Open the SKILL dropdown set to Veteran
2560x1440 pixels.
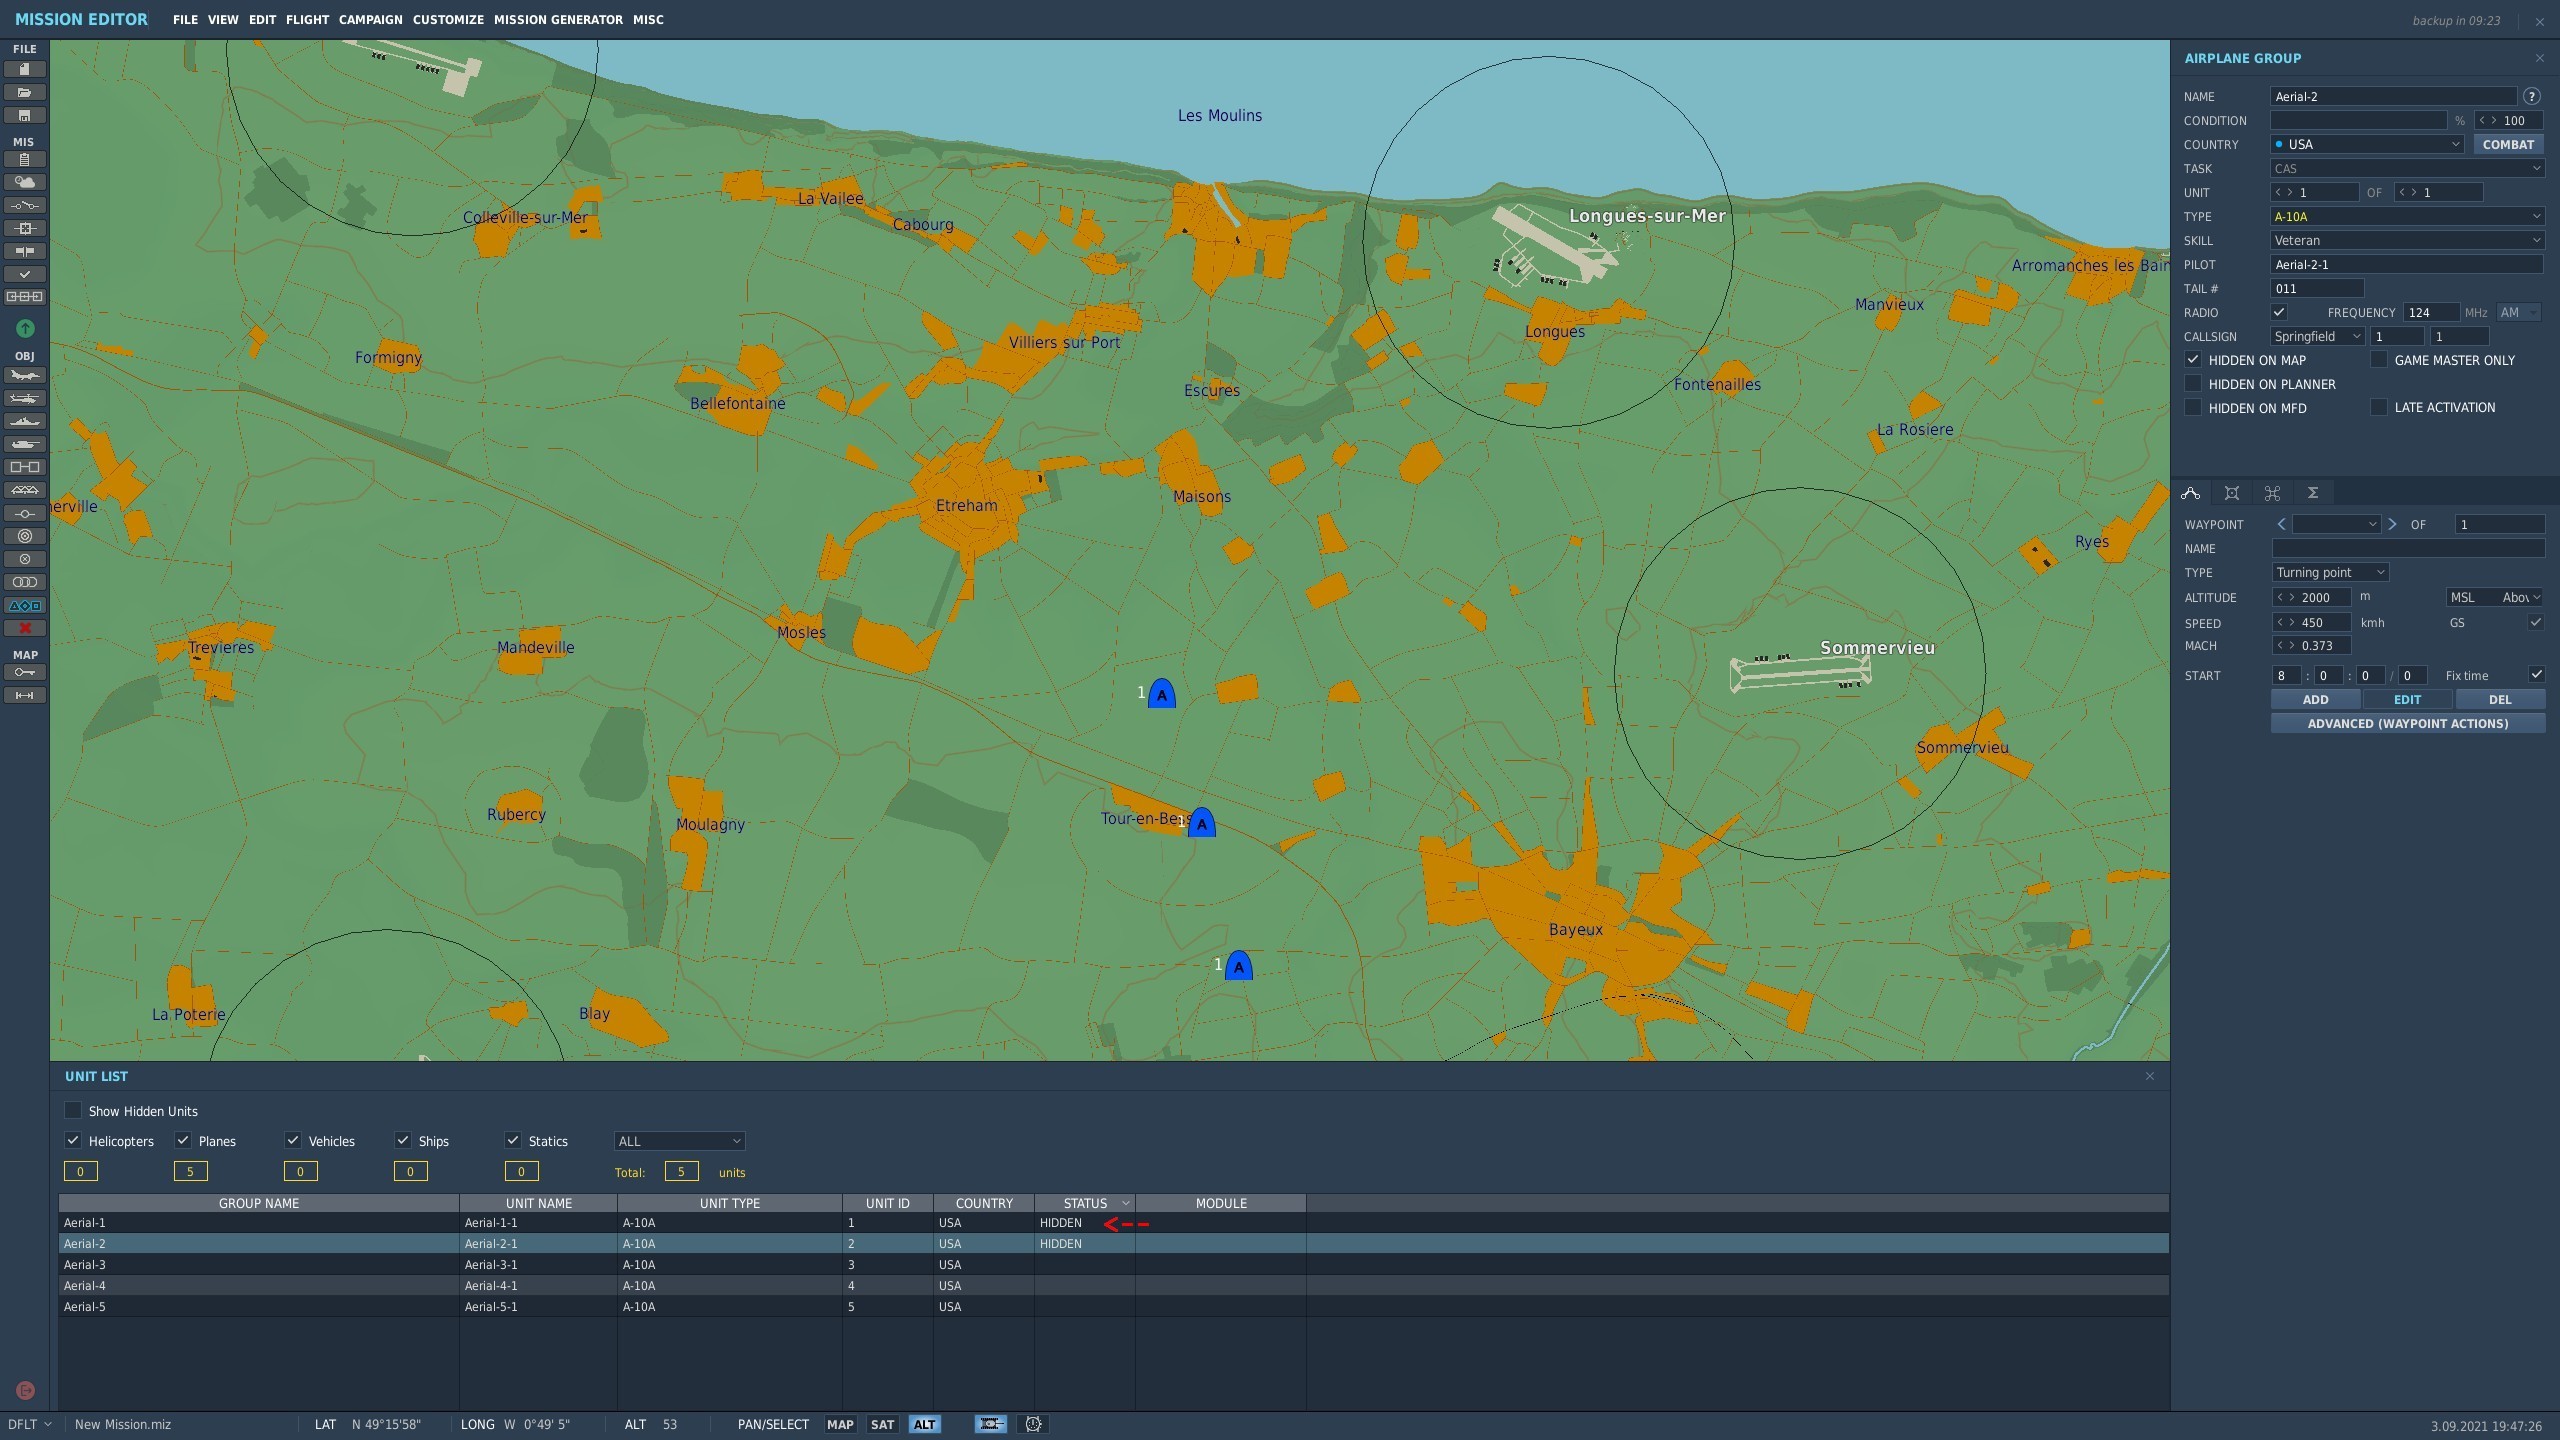click(2407, 240)
